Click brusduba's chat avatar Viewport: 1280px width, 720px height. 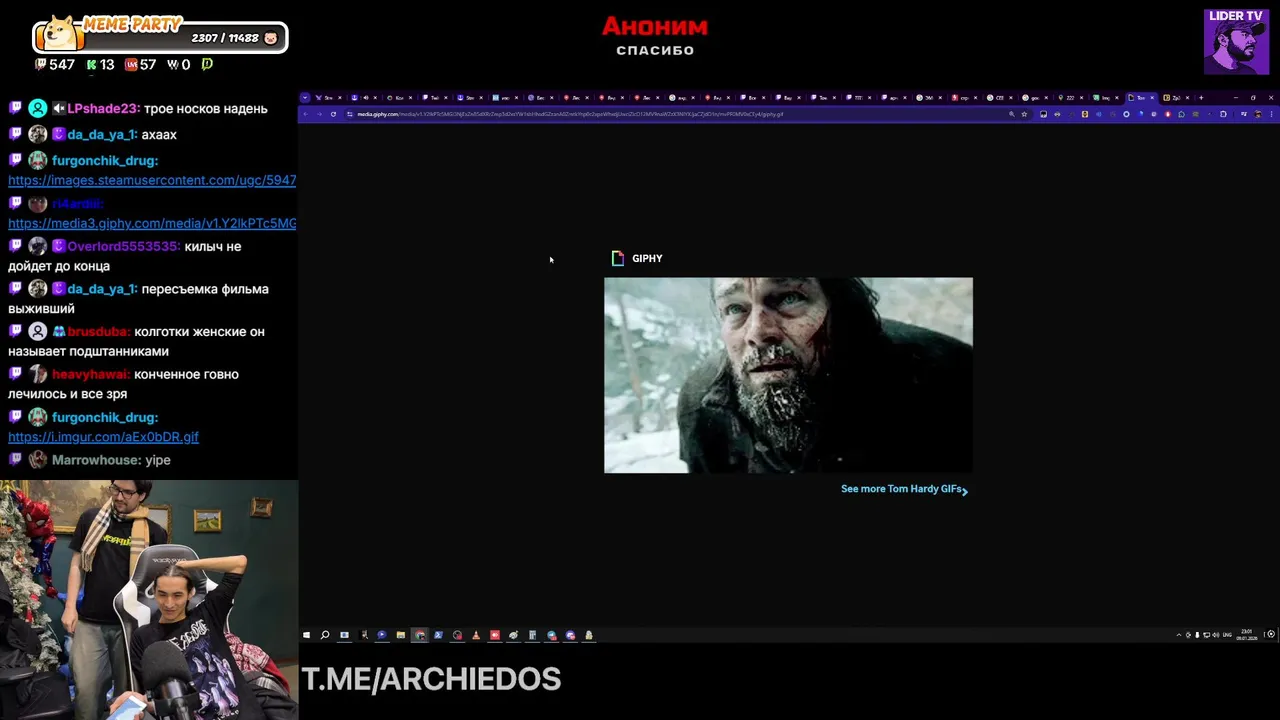tap(37, 331)
